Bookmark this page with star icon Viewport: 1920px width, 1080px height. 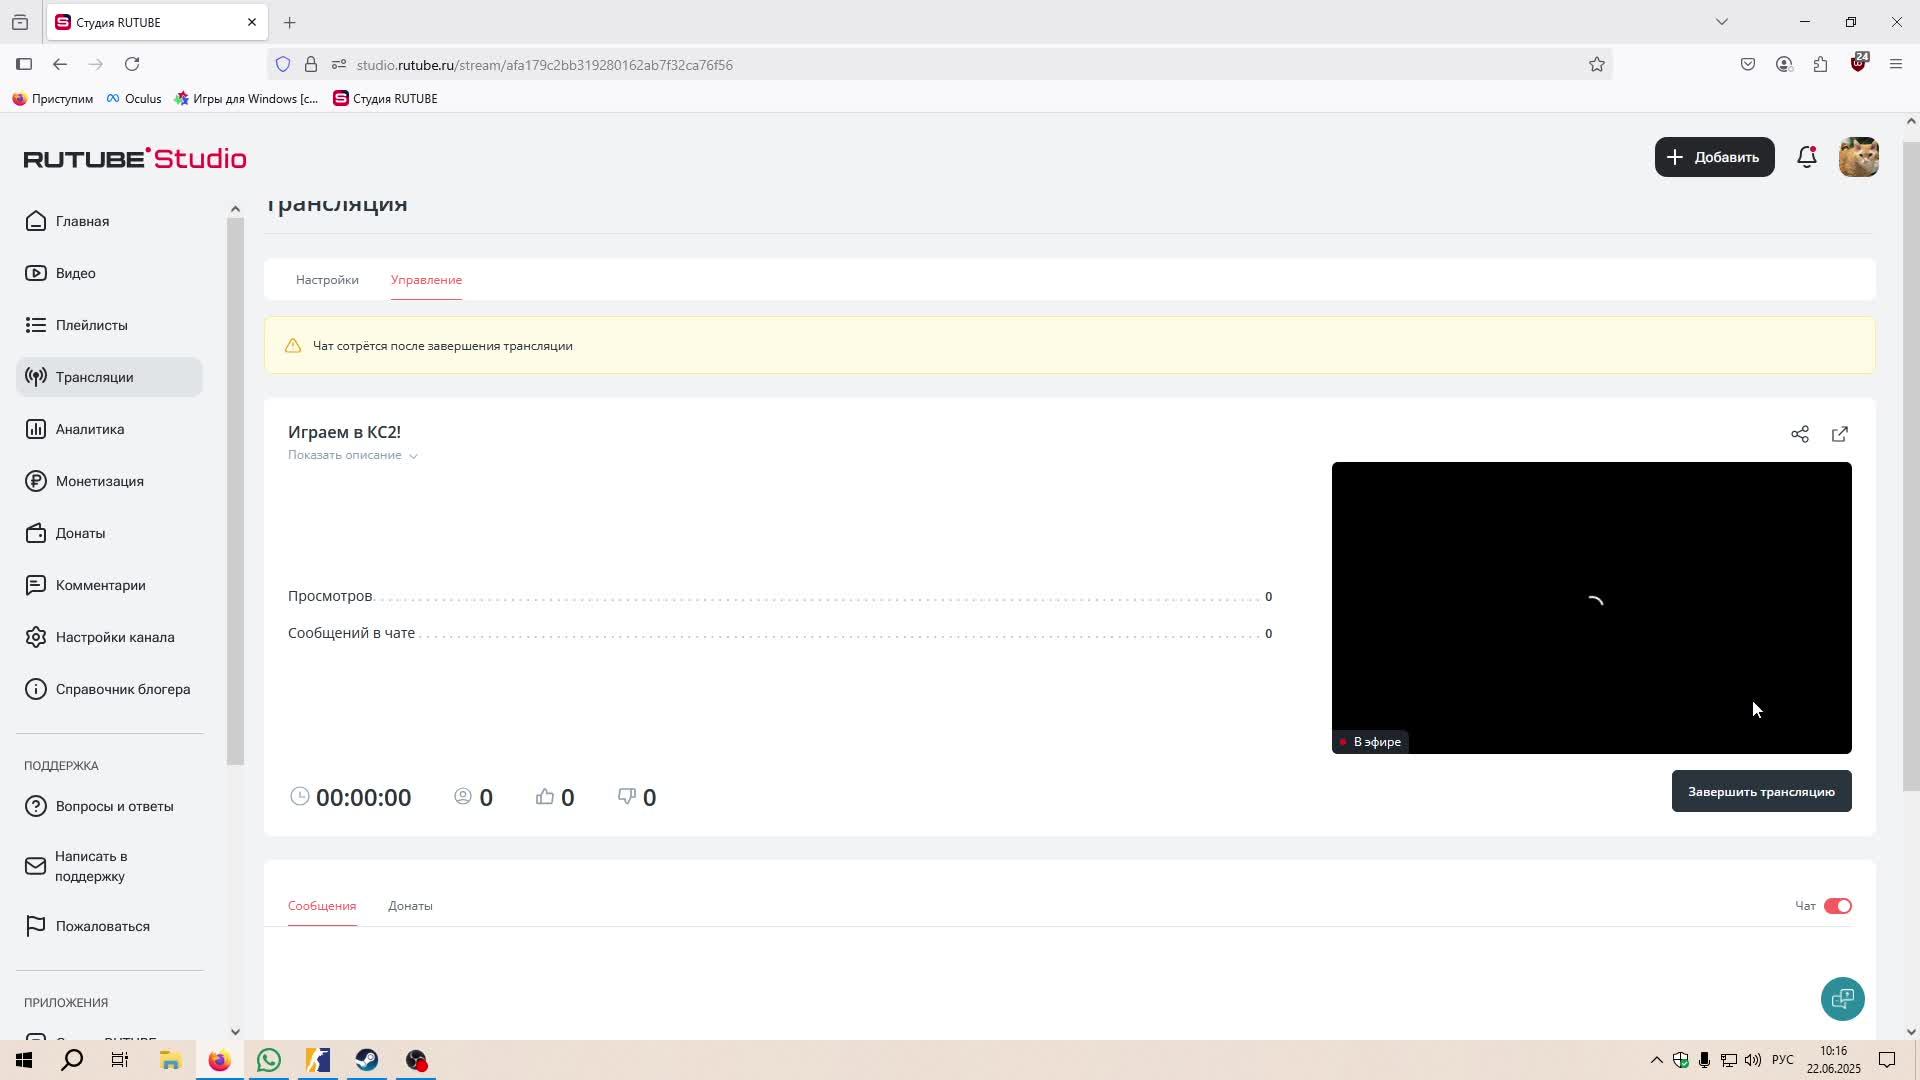point(1597,64)
